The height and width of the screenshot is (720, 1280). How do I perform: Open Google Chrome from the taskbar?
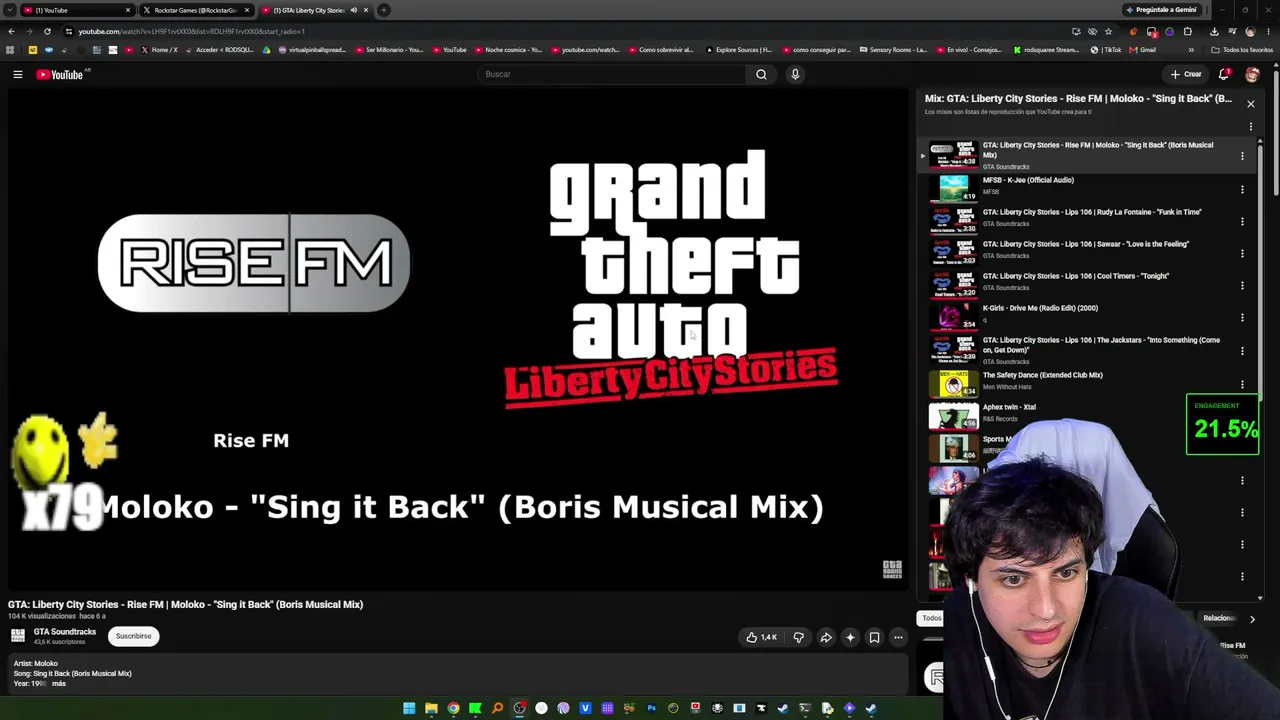click(x=453, y=709)
